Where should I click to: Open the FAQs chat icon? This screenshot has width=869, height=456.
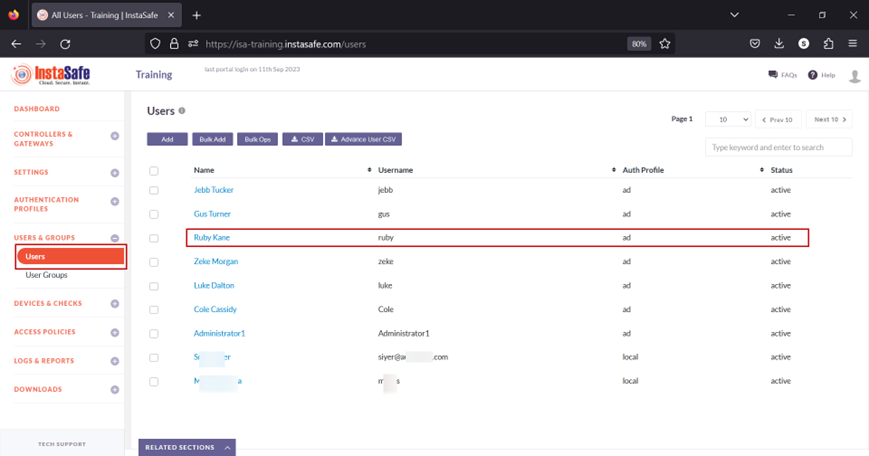[773, 75]
